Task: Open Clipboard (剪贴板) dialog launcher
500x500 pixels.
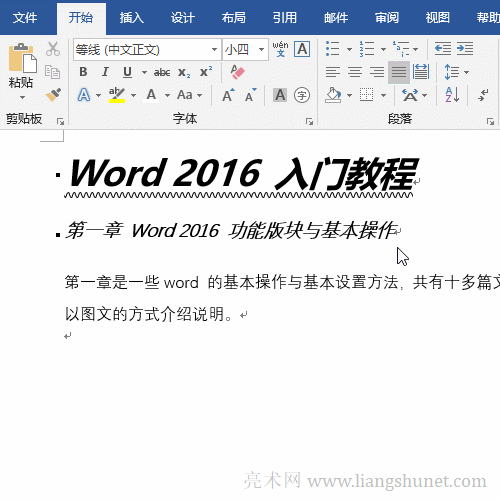Action: [x=60, y=122]
